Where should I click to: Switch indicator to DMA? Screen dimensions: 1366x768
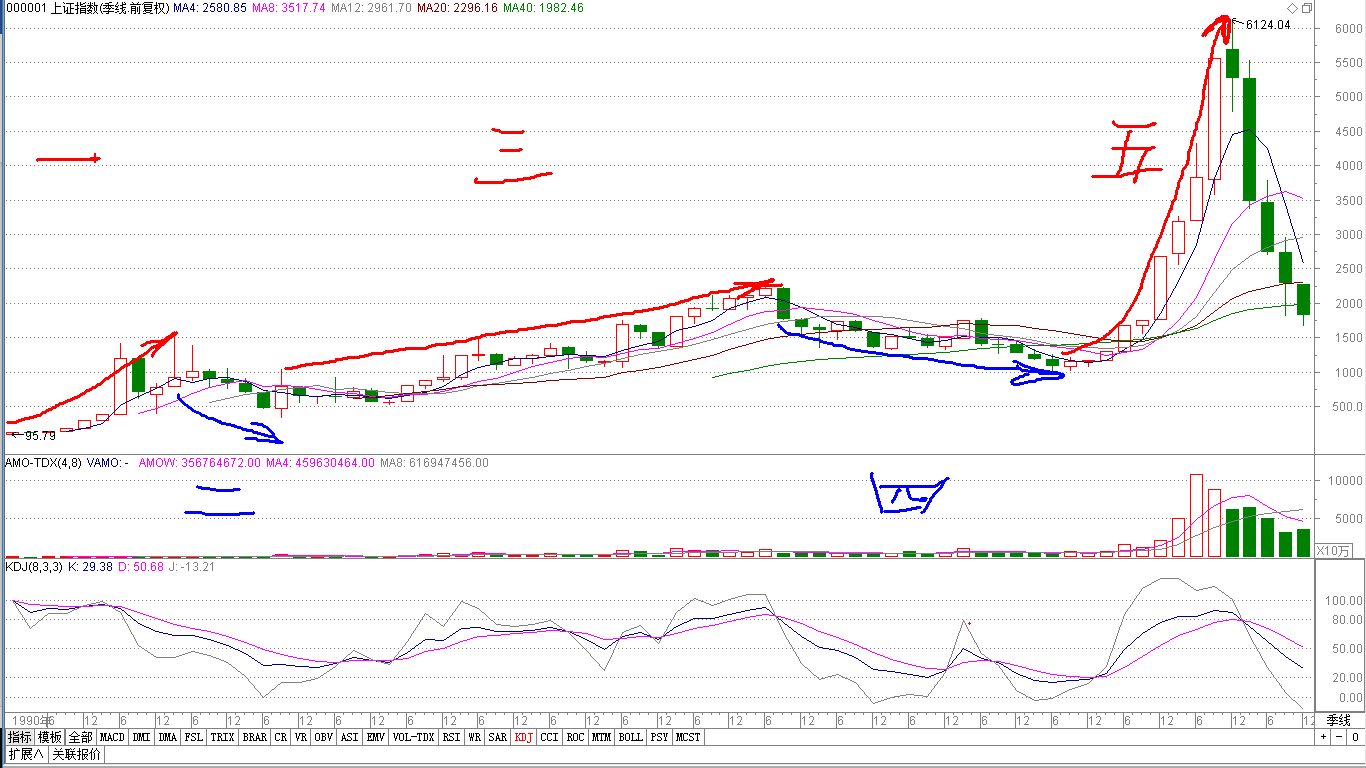click(168, 737)
